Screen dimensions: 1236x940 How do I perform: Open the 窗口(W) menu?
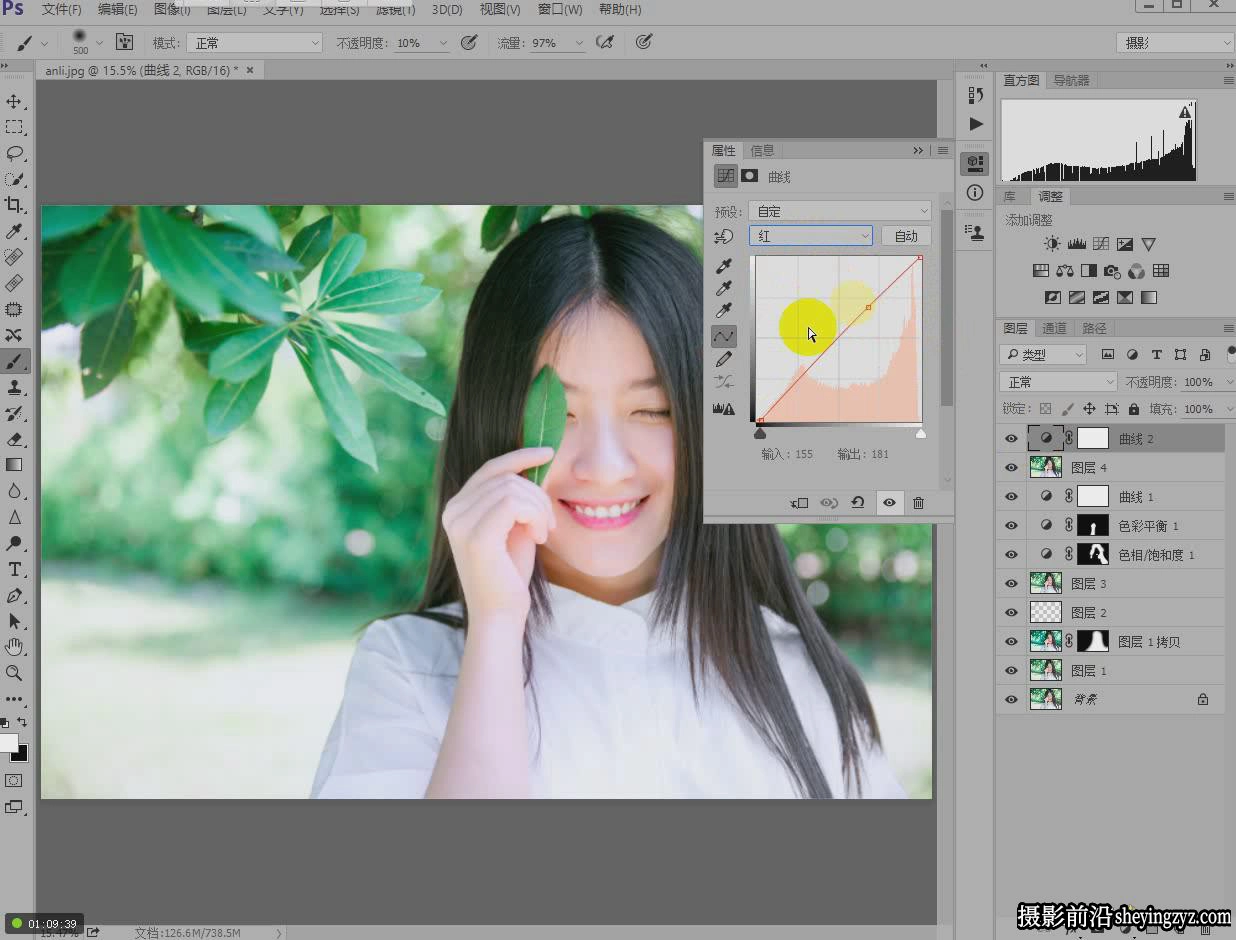click(x=560, y=9)
